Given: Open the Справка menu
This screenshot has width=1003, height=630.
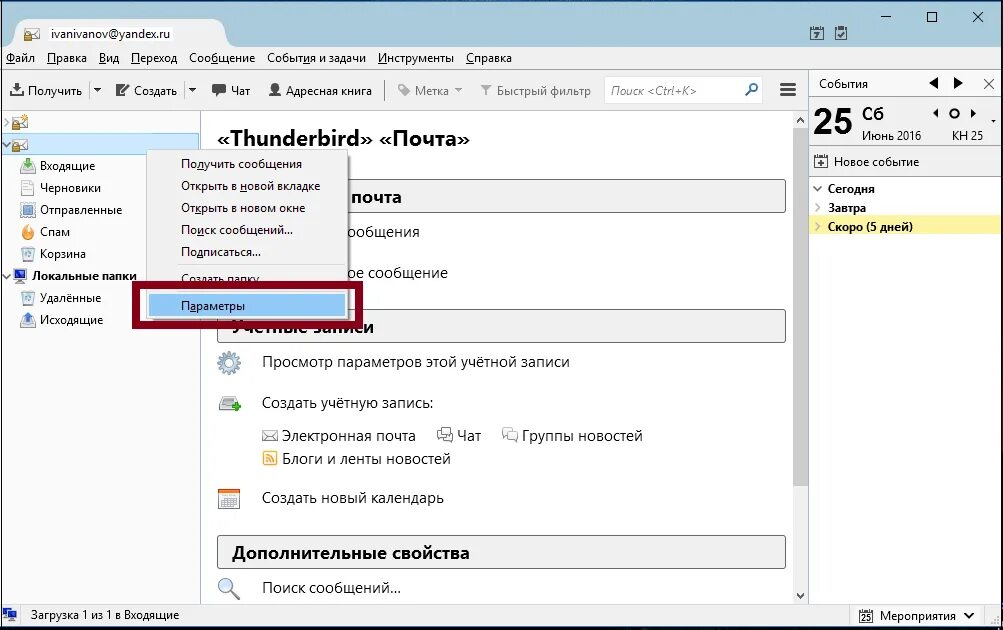Looking at the screenshot, I should [x=489, y=58].
